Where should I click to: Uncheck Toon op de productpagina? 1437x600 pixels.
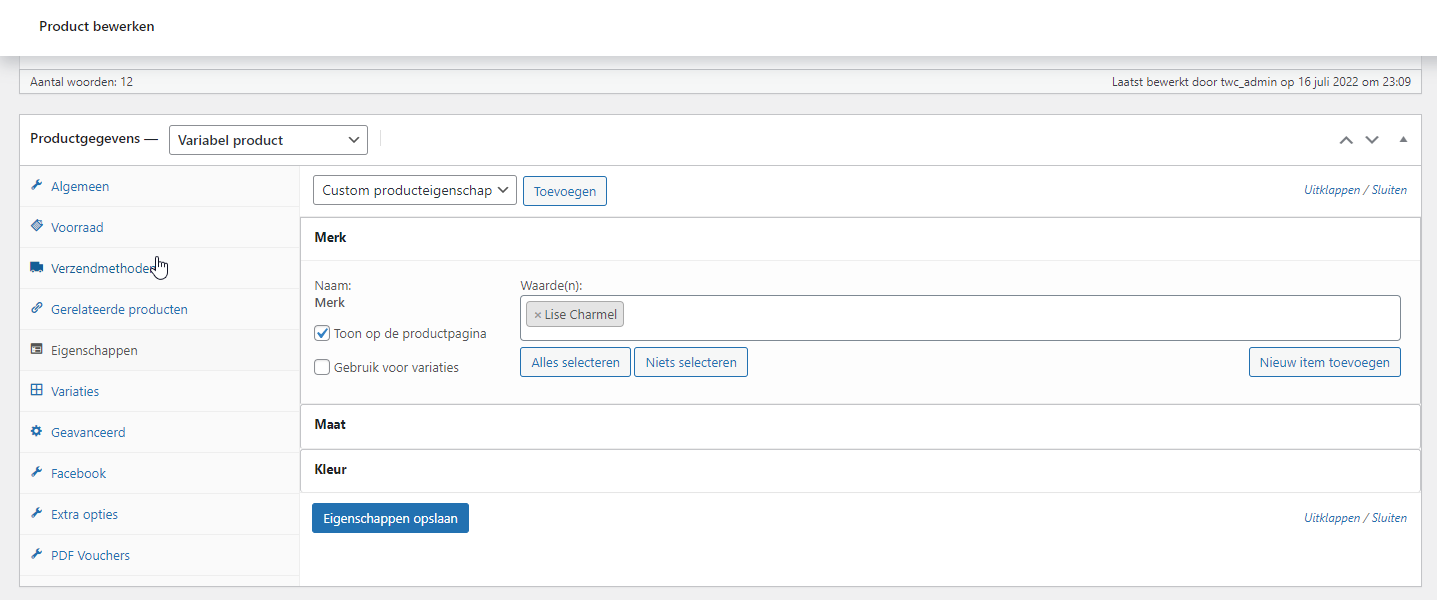pyautogui.click(x=322, y=333)
